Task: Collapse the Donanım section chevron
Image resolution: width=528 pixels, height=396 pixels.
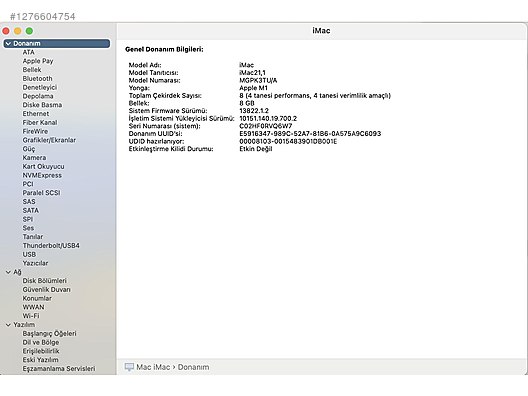Action: pos(8,43)
